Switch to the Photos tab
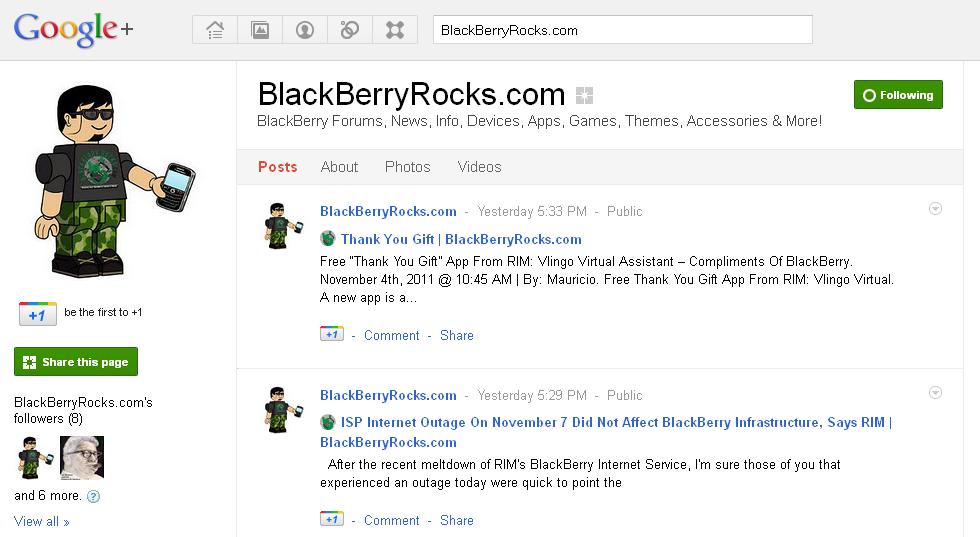 408,167
